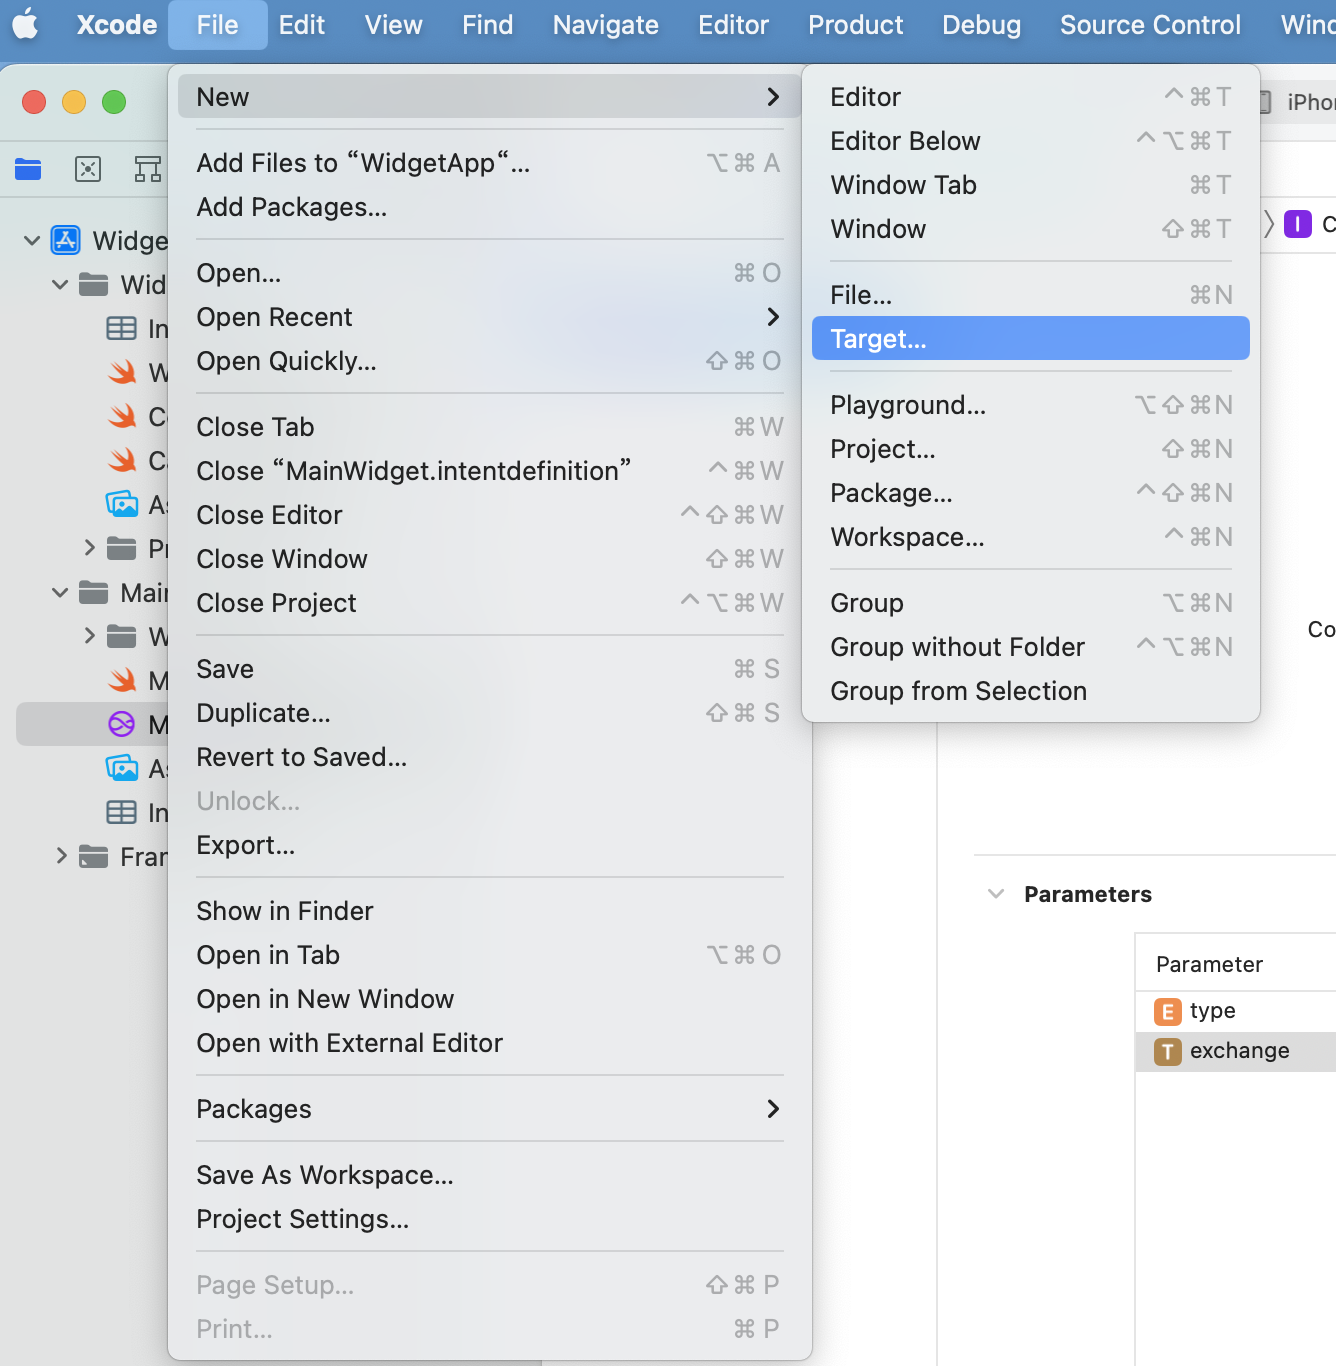
Task: Select the type parameter row
Action: [x=1236, y=1011]
